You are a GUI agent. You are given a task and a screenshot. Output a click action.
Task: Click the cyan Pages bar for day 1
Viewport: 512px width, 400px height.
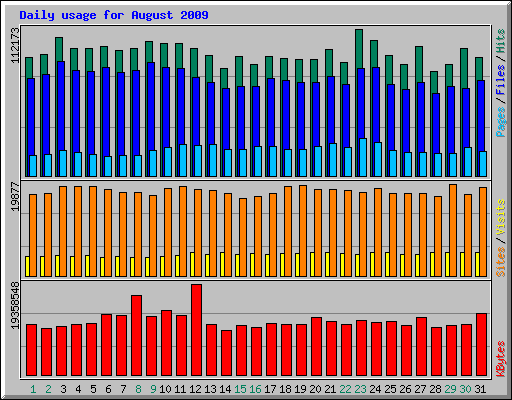click(x=33, y=166)
